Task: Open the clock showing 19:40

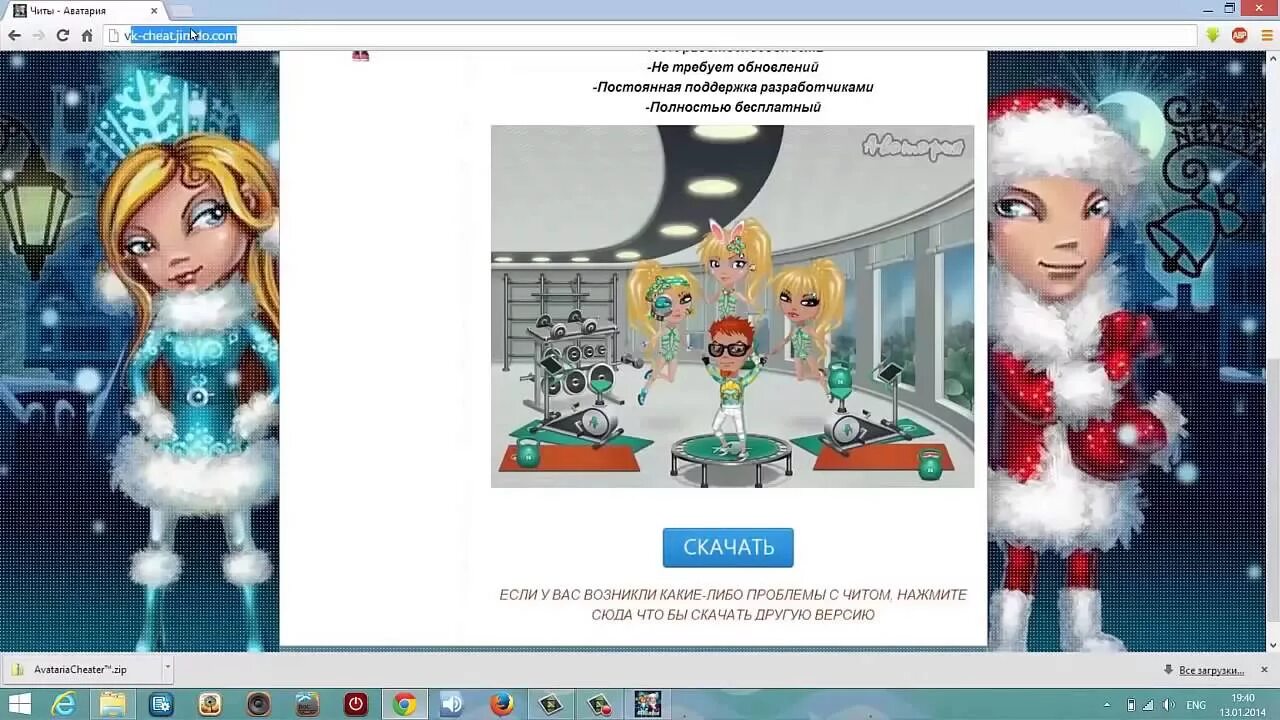Action: [1242, 704]
